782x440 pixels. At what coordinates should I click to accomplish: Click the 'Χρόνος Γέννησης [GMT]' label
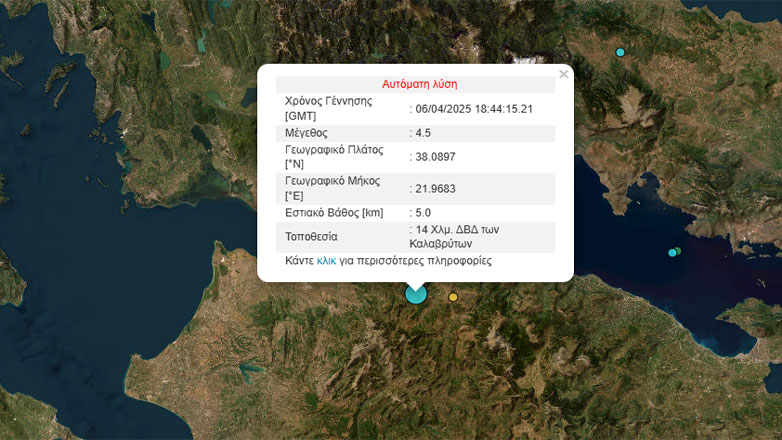[x=329, y=109]
